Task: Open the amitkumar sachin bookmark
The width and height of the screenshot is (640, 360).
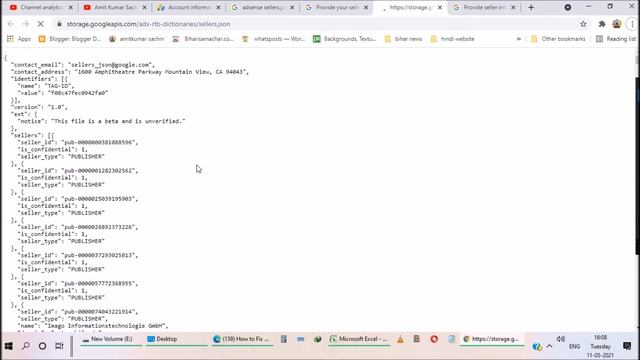Action: tap(136, 39)
